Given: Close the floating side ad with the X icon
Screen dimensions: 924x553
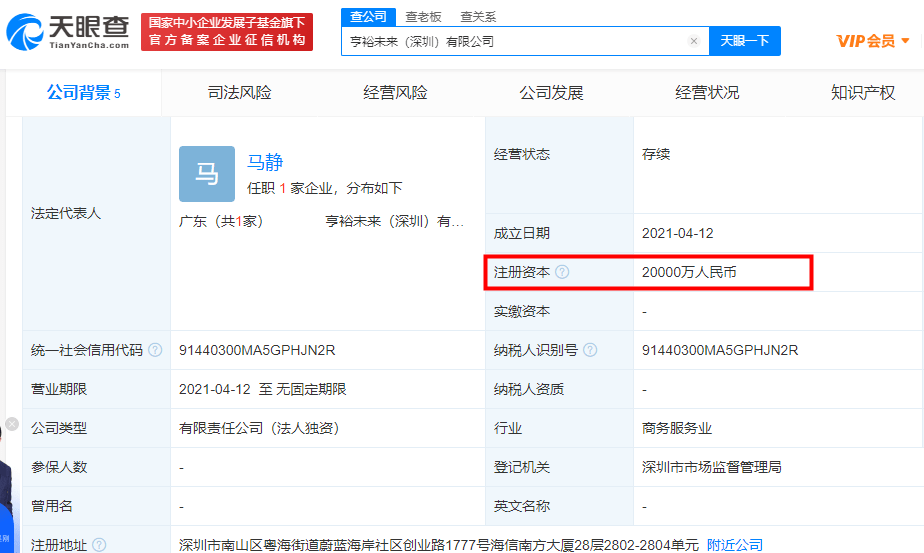Looking at the screenshot, I should (x=12, y=424).
